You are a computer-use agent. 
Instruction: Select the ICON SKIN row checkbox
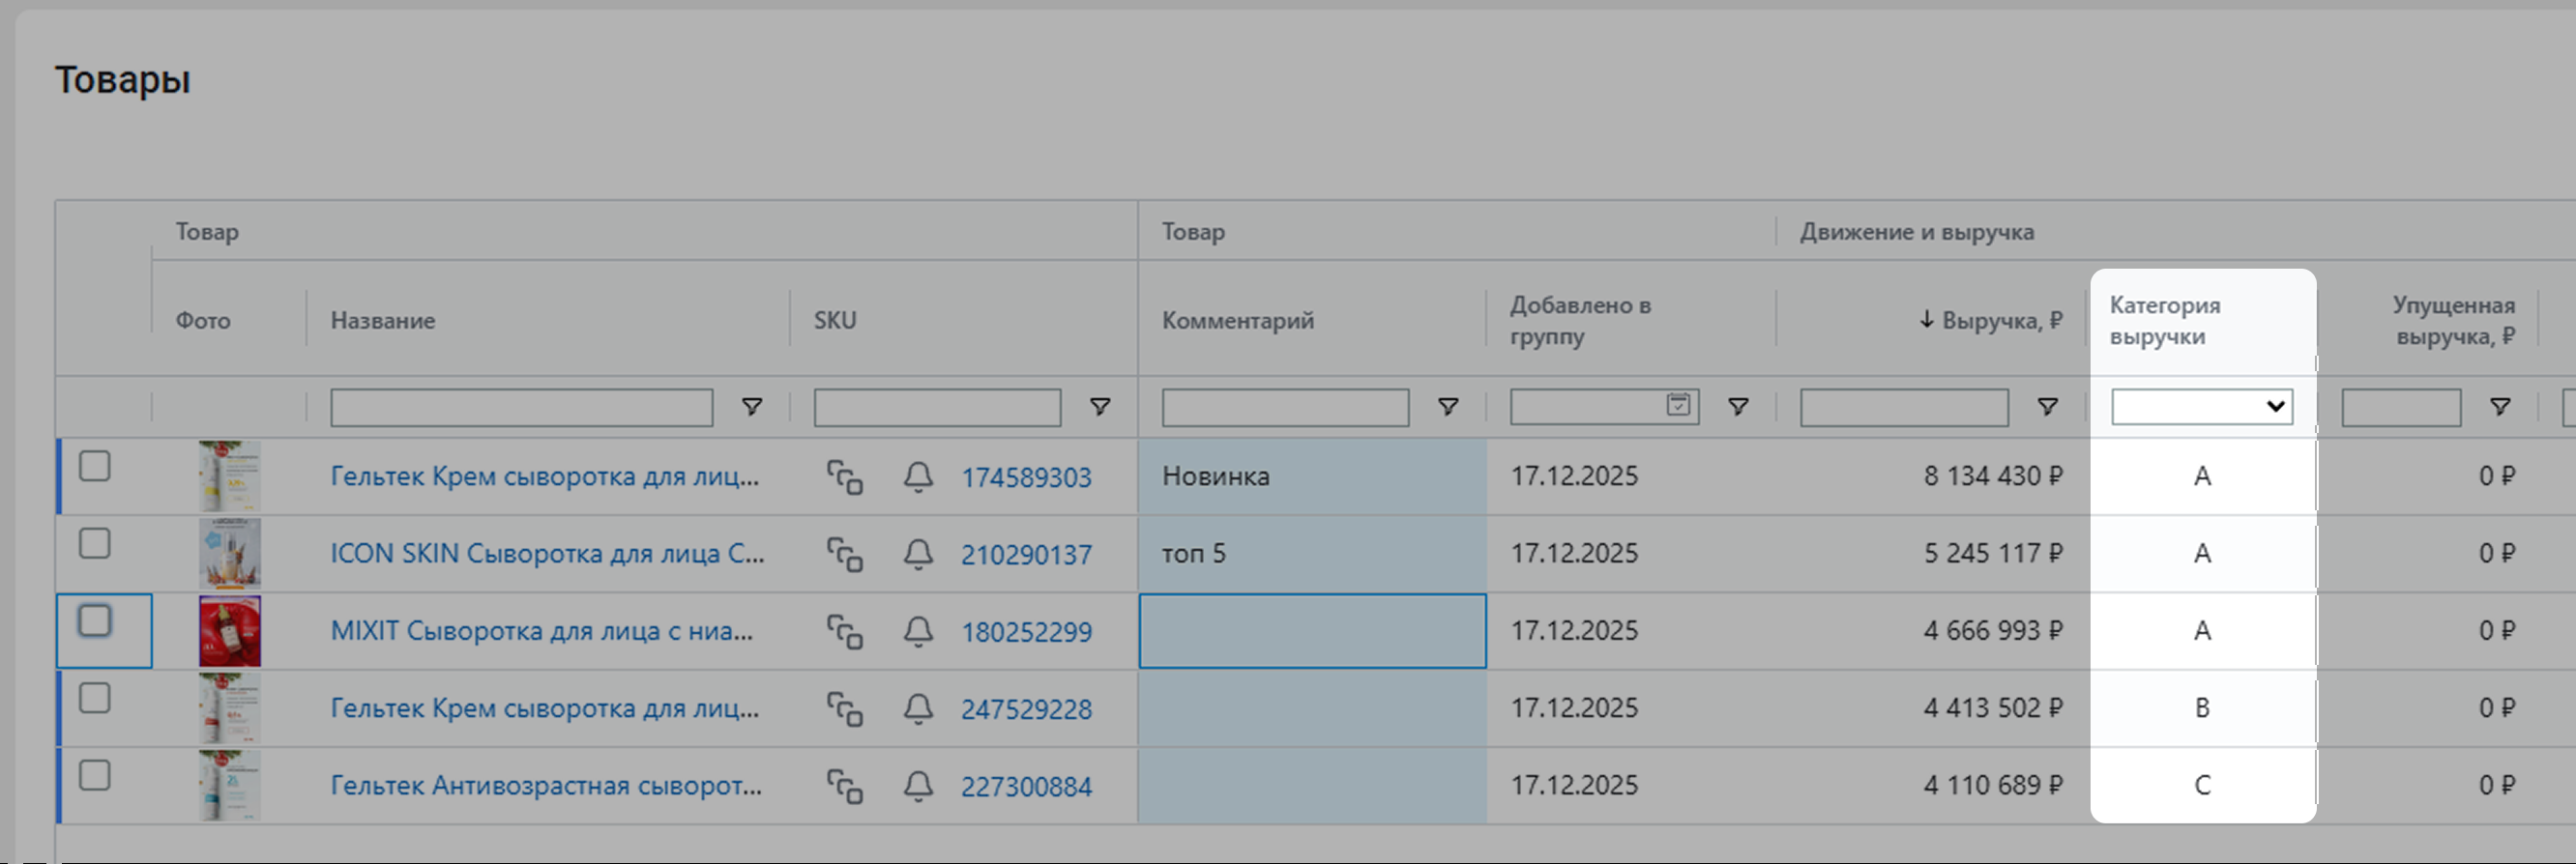95,544
